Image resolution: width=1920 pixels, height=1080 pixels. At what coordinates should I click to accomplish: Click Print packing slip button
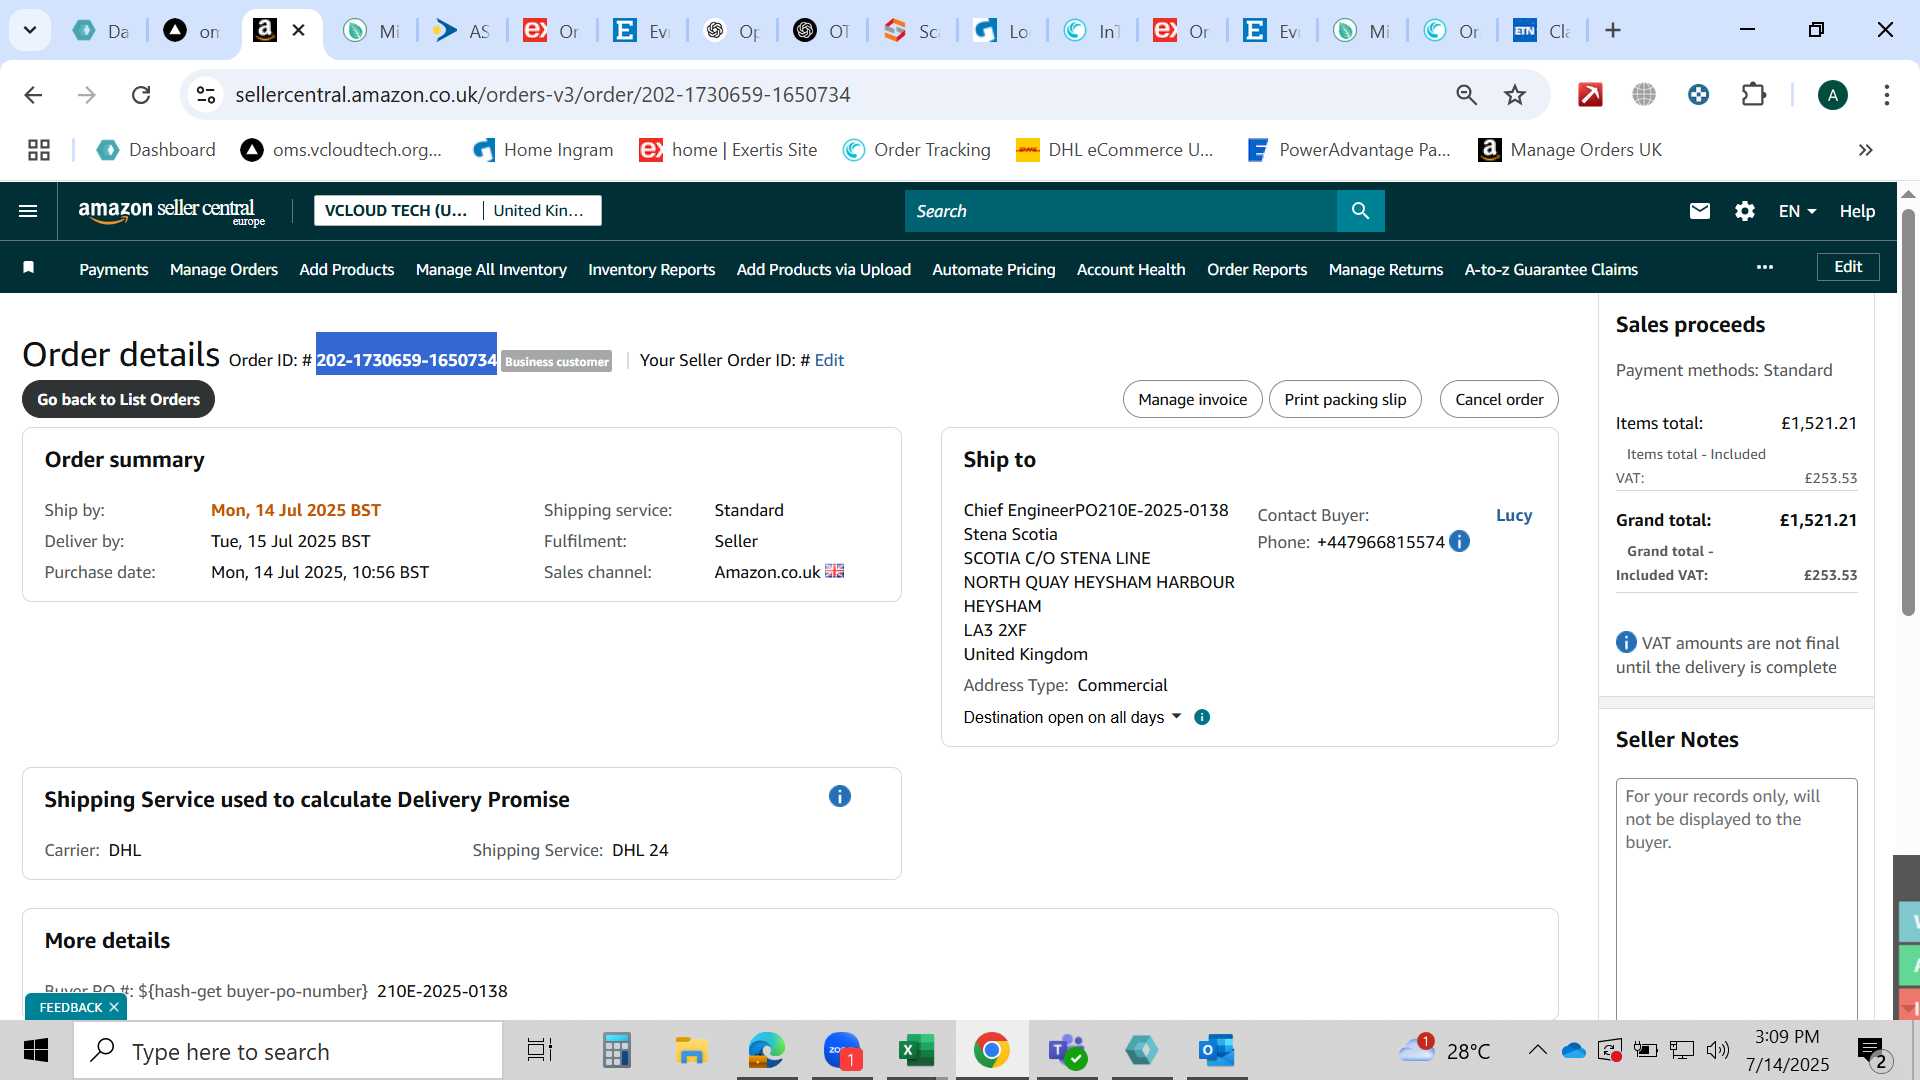(x=1345, y=399)
